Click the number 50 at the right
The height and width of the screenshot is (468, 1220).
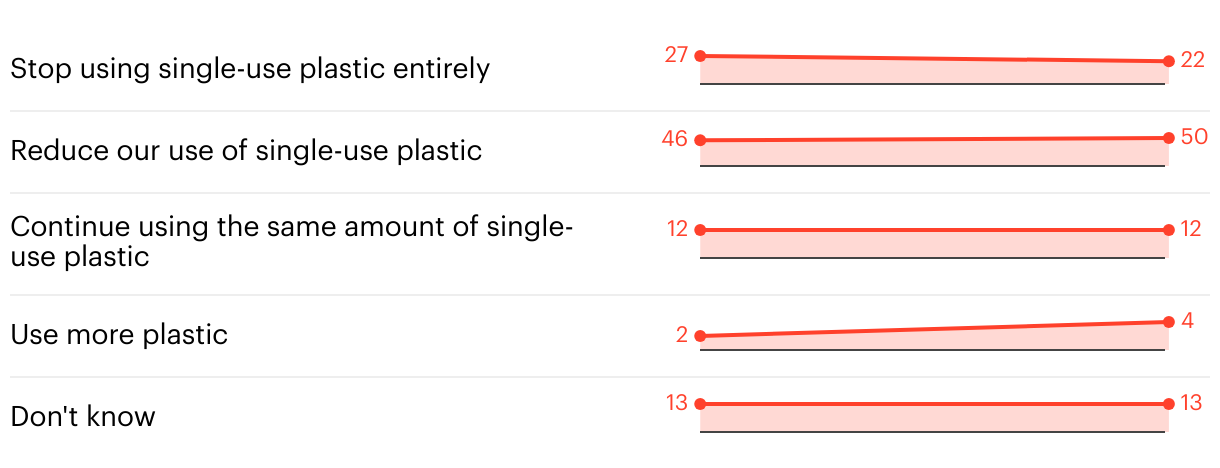(x=1194, y=137)
